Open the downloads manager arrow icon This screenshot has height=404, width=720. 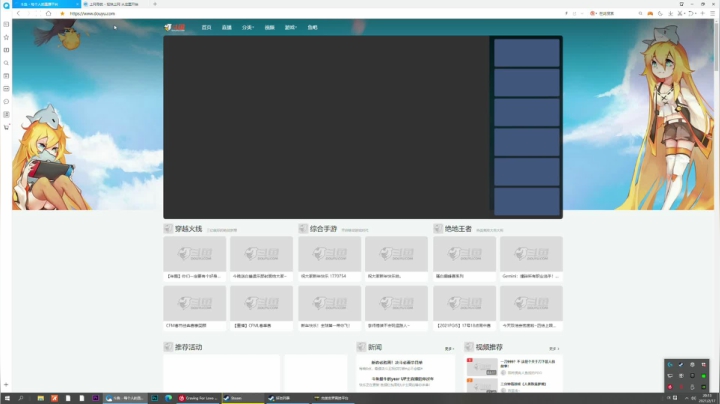click(670, 14)
